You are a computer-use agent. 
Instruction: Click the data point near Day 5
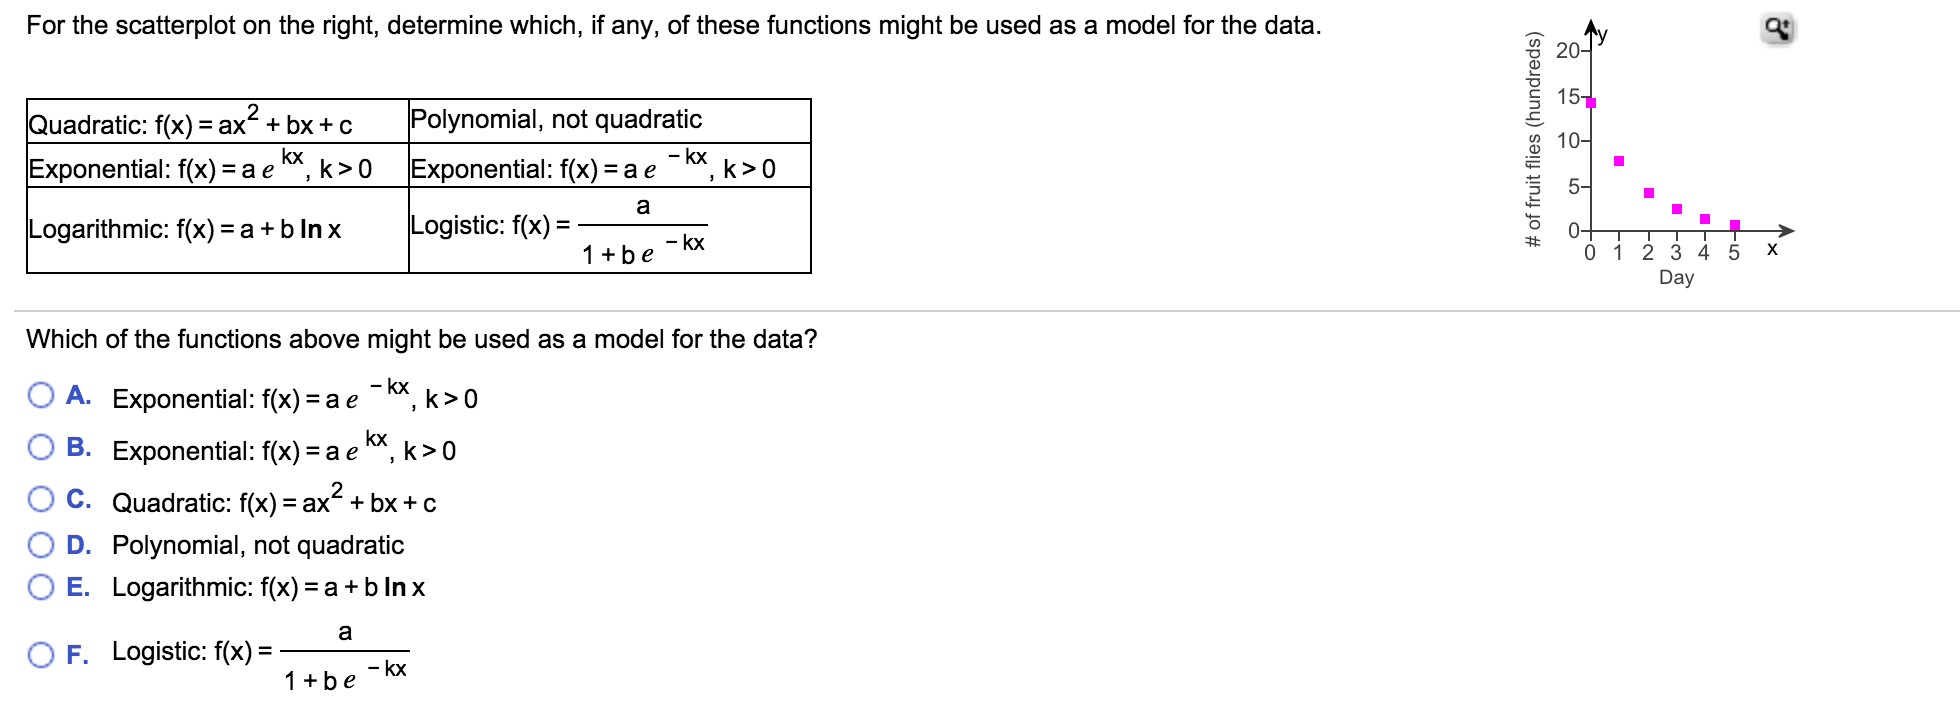click(x=1734, y=224)
